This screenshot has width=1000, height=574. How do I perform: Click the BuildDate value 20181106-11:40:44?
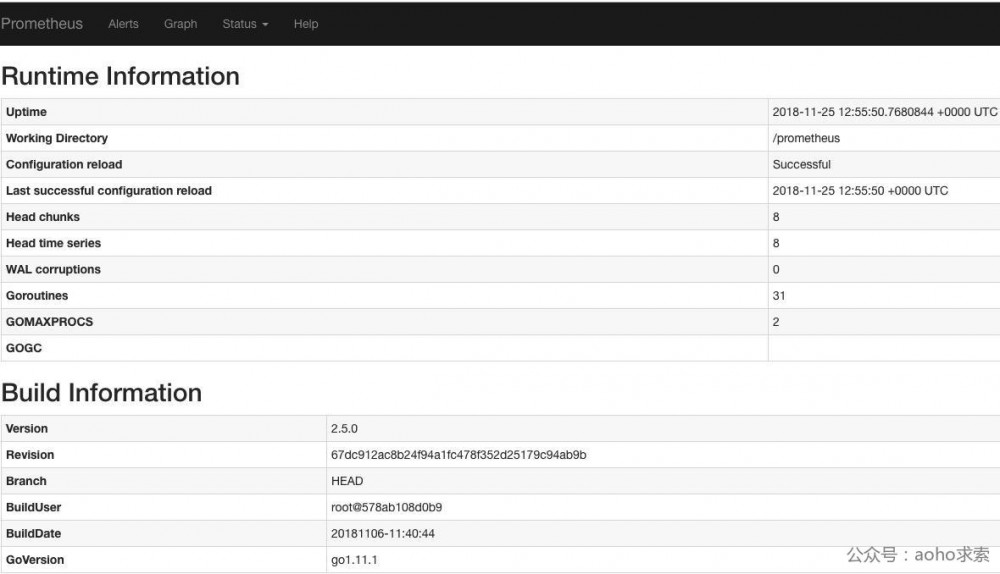coord(383,533)
